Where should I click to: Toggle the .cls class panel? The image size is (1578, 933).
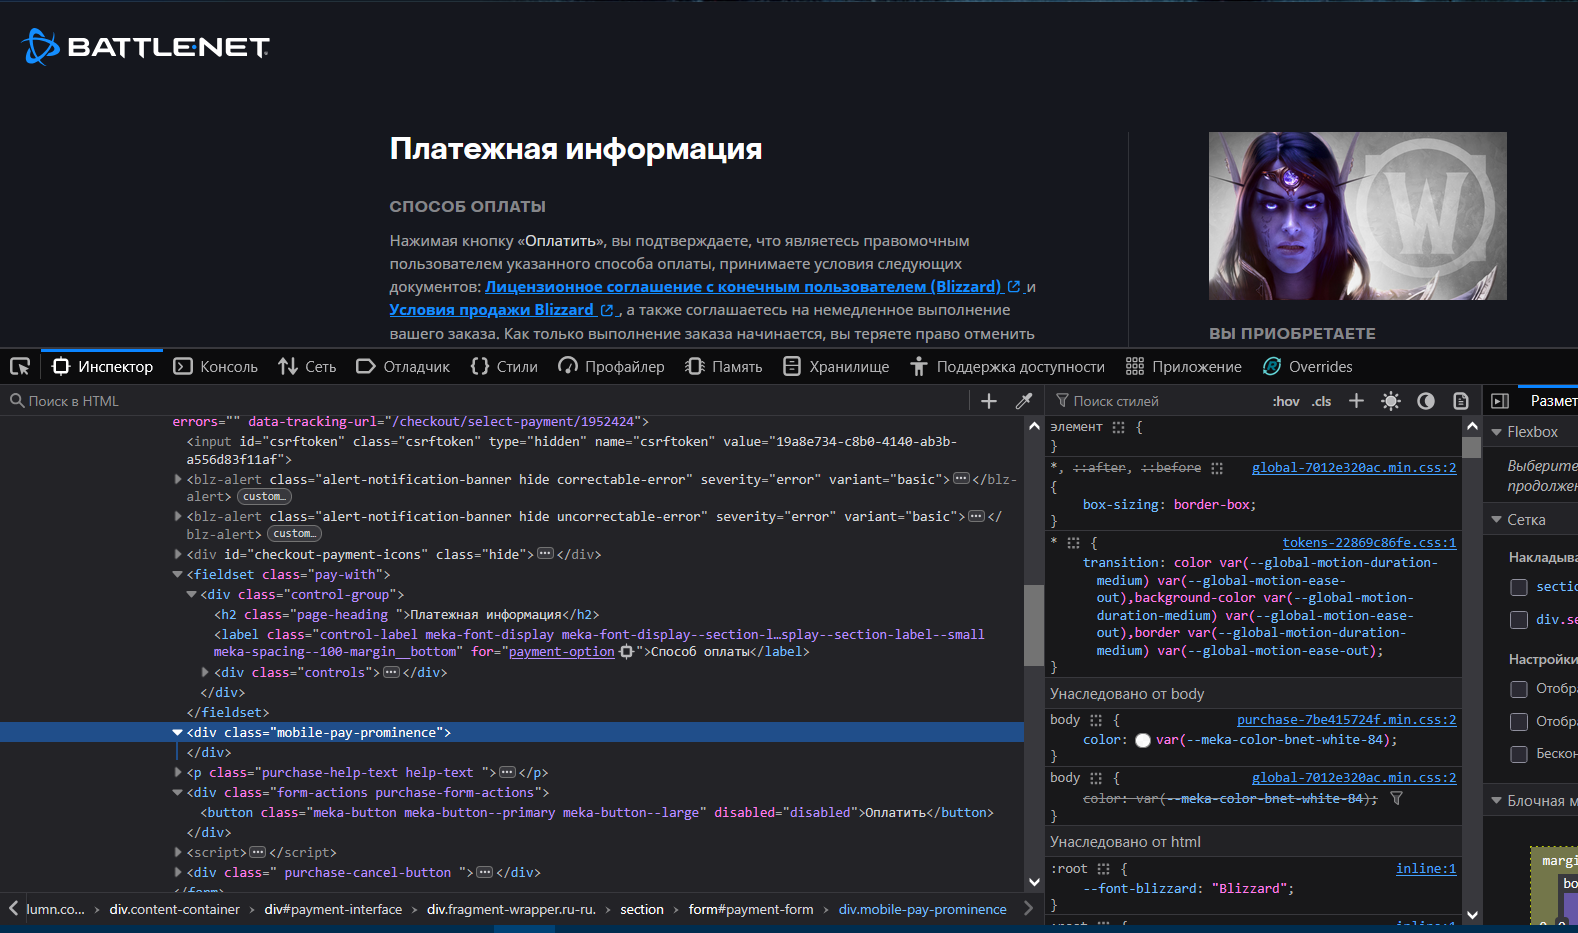1322,401
